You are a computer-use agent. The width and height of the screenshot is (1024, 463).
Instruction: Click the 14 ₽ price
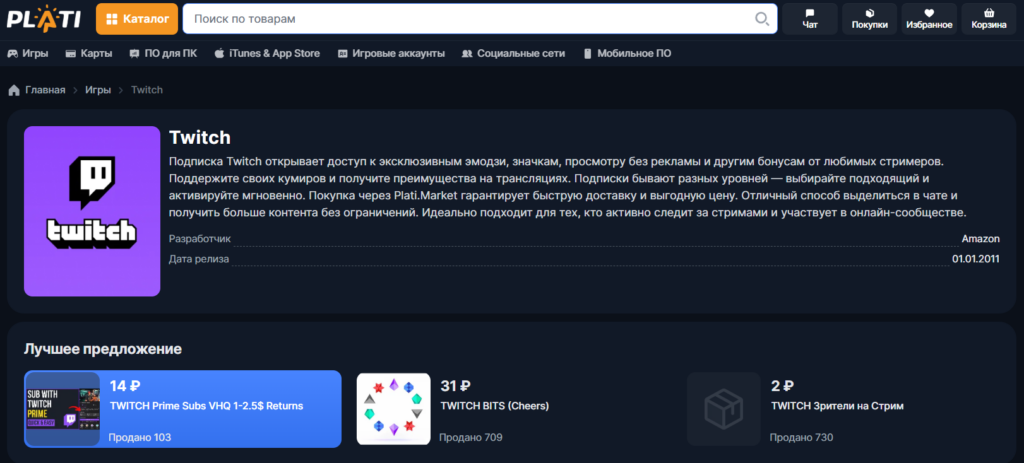(125, 386)
